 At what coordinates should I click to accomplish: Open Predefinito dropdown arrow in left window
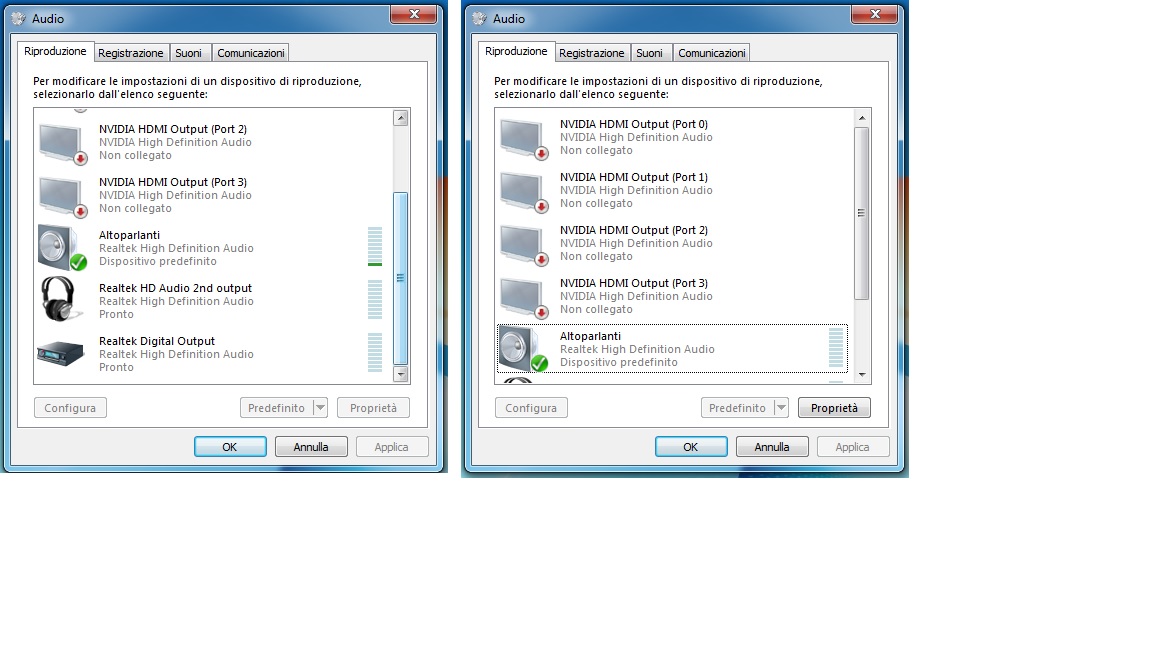point(320,408)
